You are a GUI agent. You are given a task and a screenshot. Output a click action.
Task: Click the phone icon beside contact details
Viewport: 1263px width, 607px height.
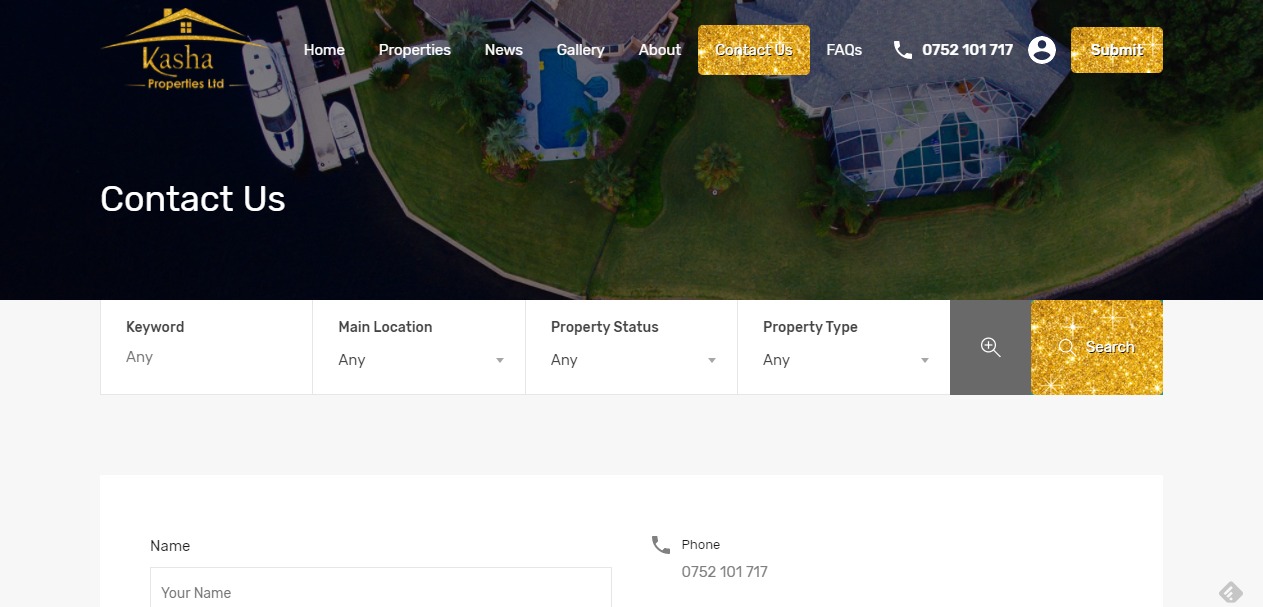pyautogui.click(x=661, y=545)
